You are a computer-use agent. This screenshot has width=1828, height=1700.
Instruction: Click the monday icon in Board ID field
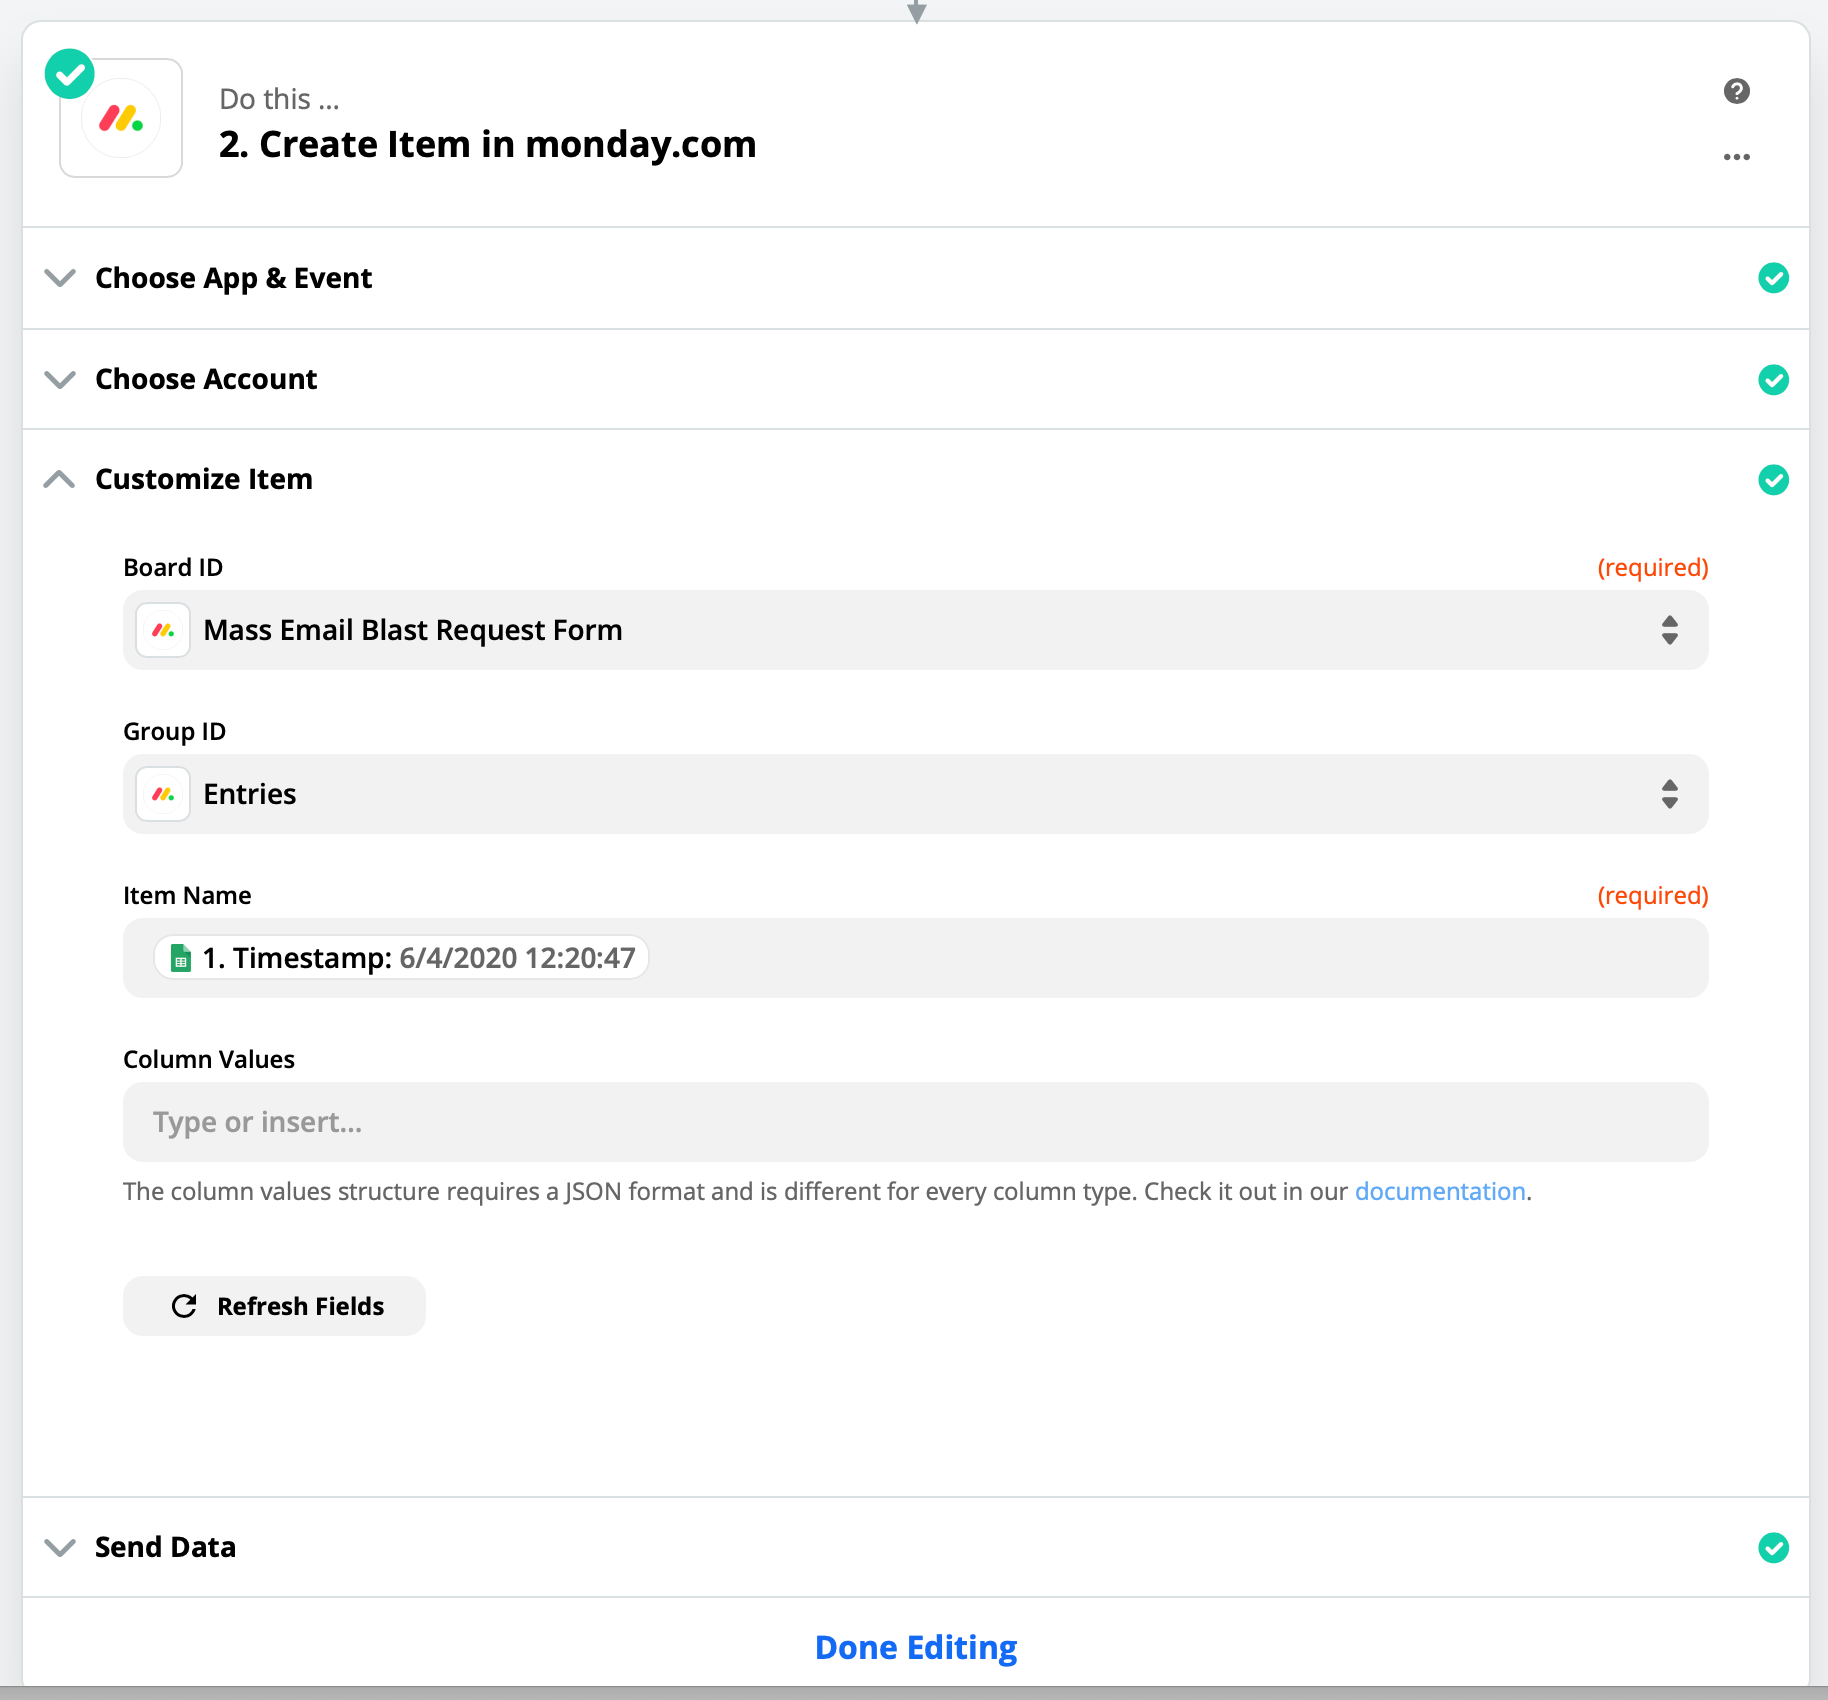pyautogui.click(x=163, y=630)
